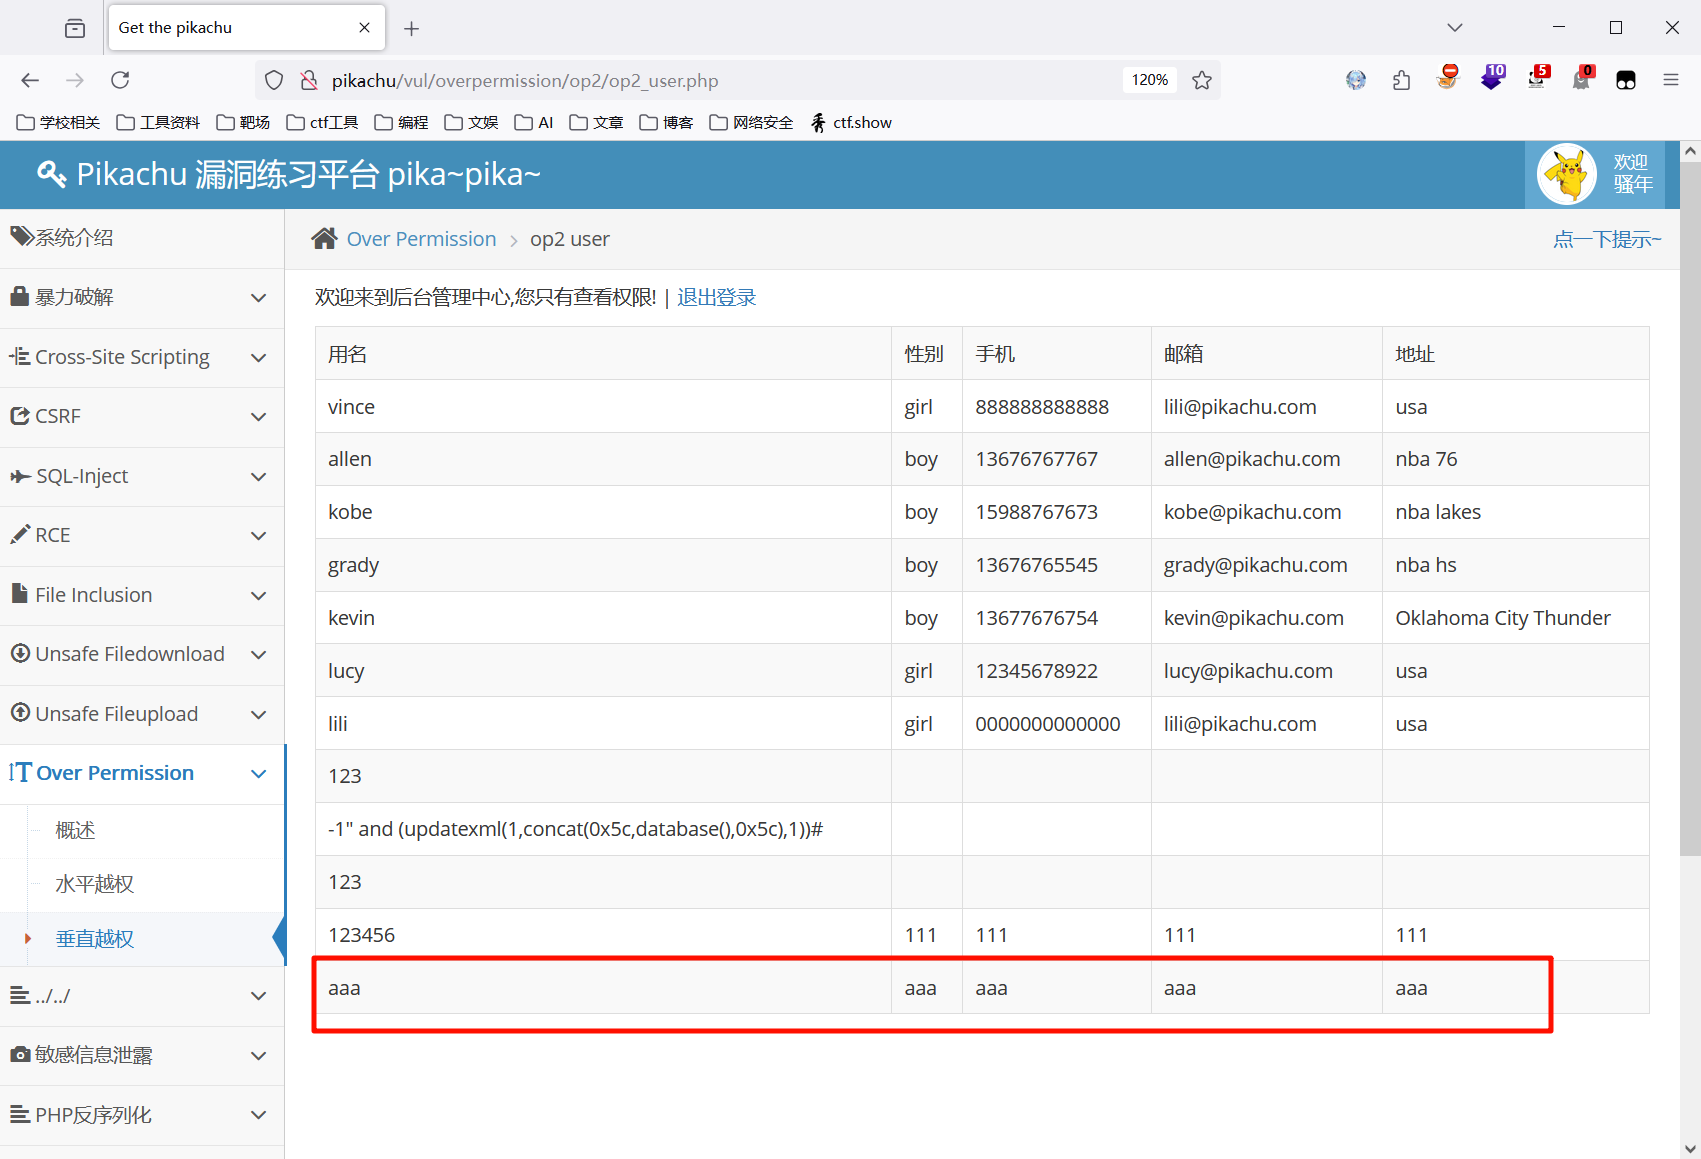Open the 水平越权 submenu item
Viewport: 1701px width, 1159px height.
coord(142,884)
